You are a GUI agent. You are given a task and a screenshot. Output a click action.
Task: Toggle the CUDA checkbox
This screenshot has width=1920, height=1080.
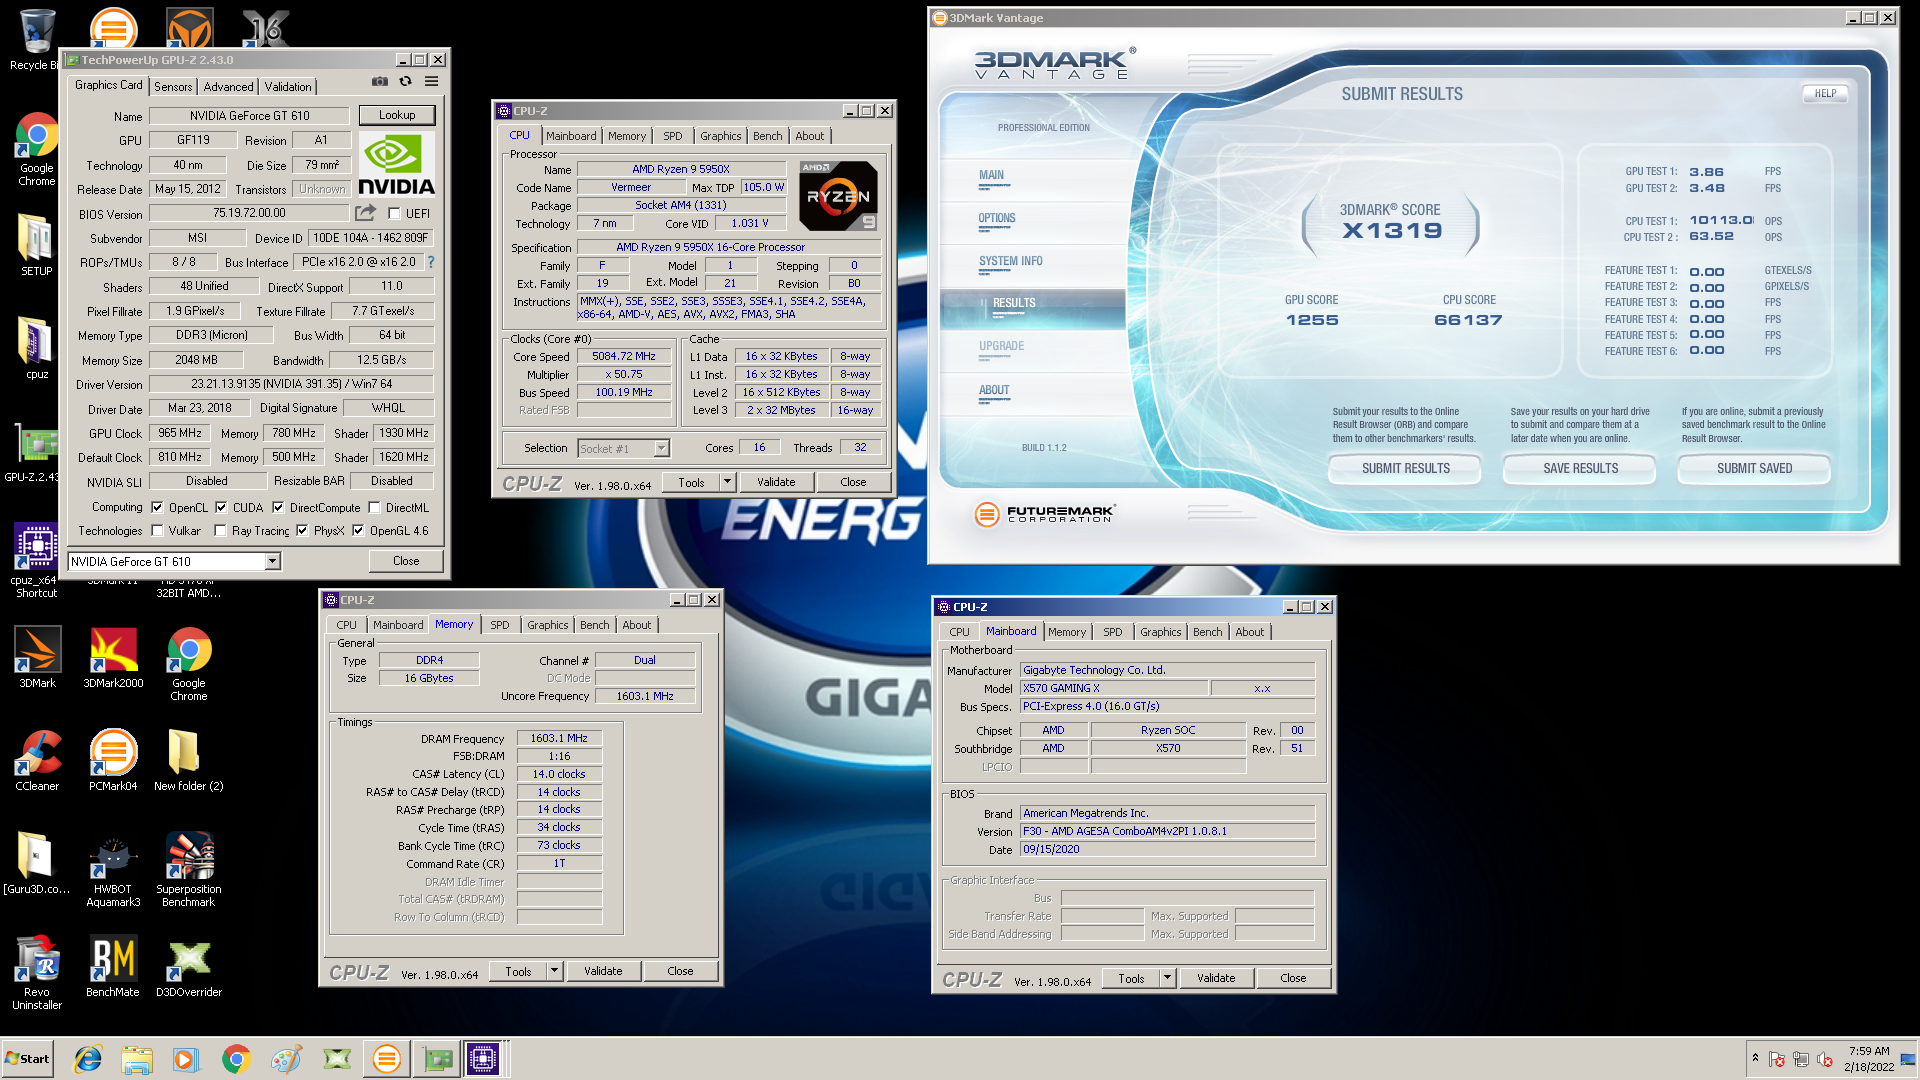pyautogui.click(x=221, y=507)
